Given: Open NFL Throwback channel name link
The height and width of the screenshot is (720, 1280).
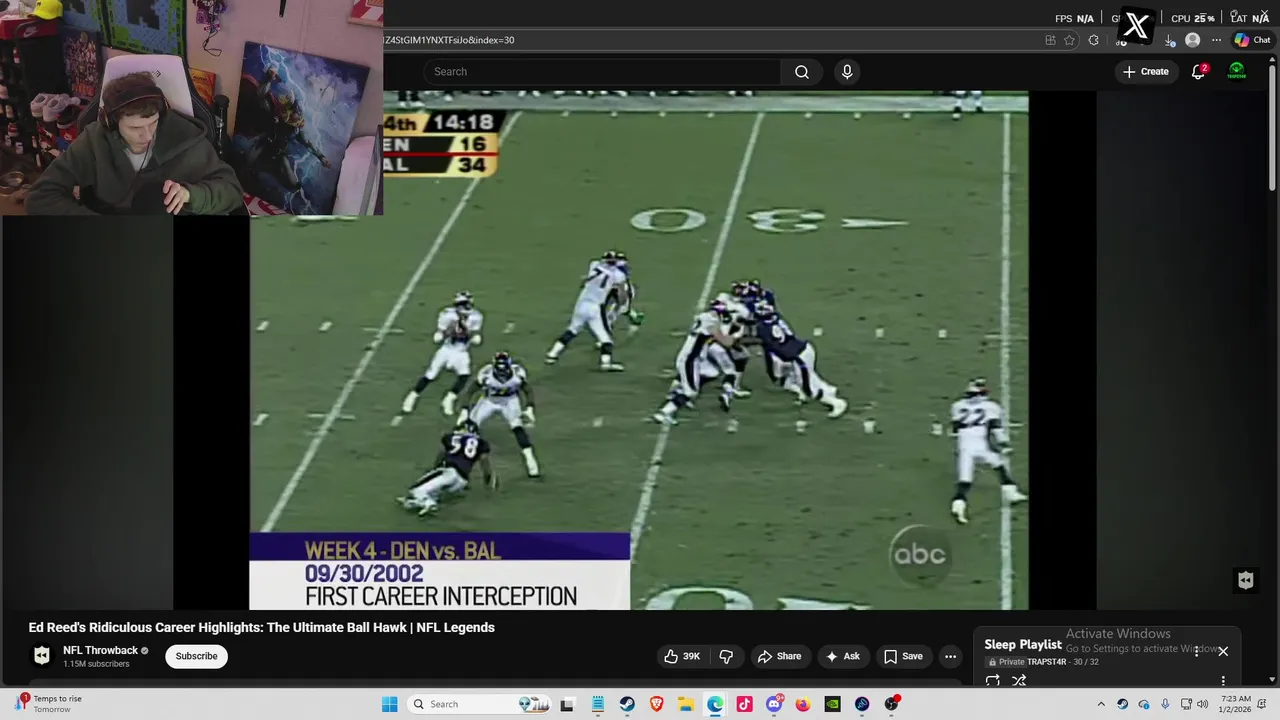Looking at the screenshot, I should point(100,650).
